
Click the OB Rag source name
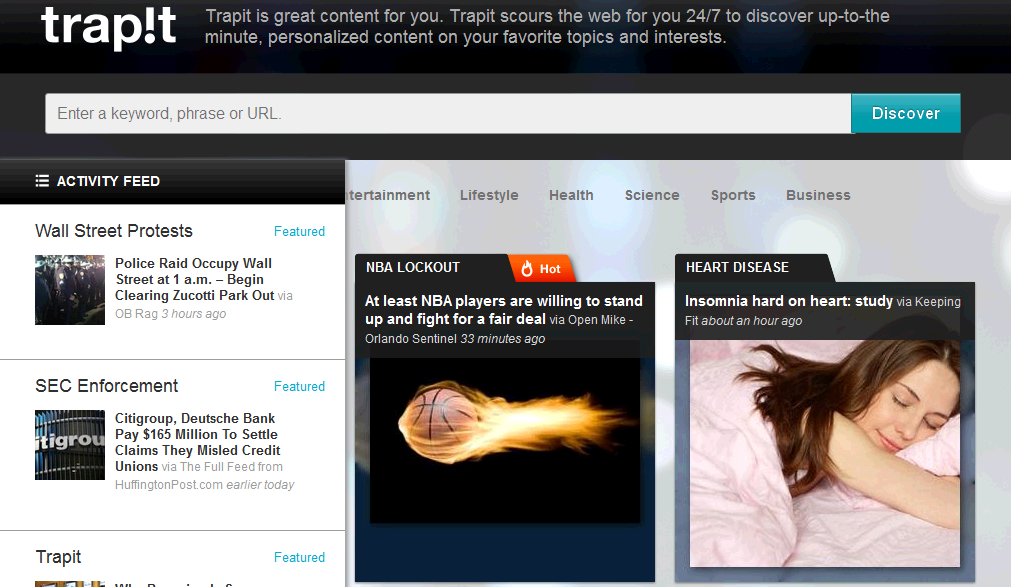pos(136,313)
